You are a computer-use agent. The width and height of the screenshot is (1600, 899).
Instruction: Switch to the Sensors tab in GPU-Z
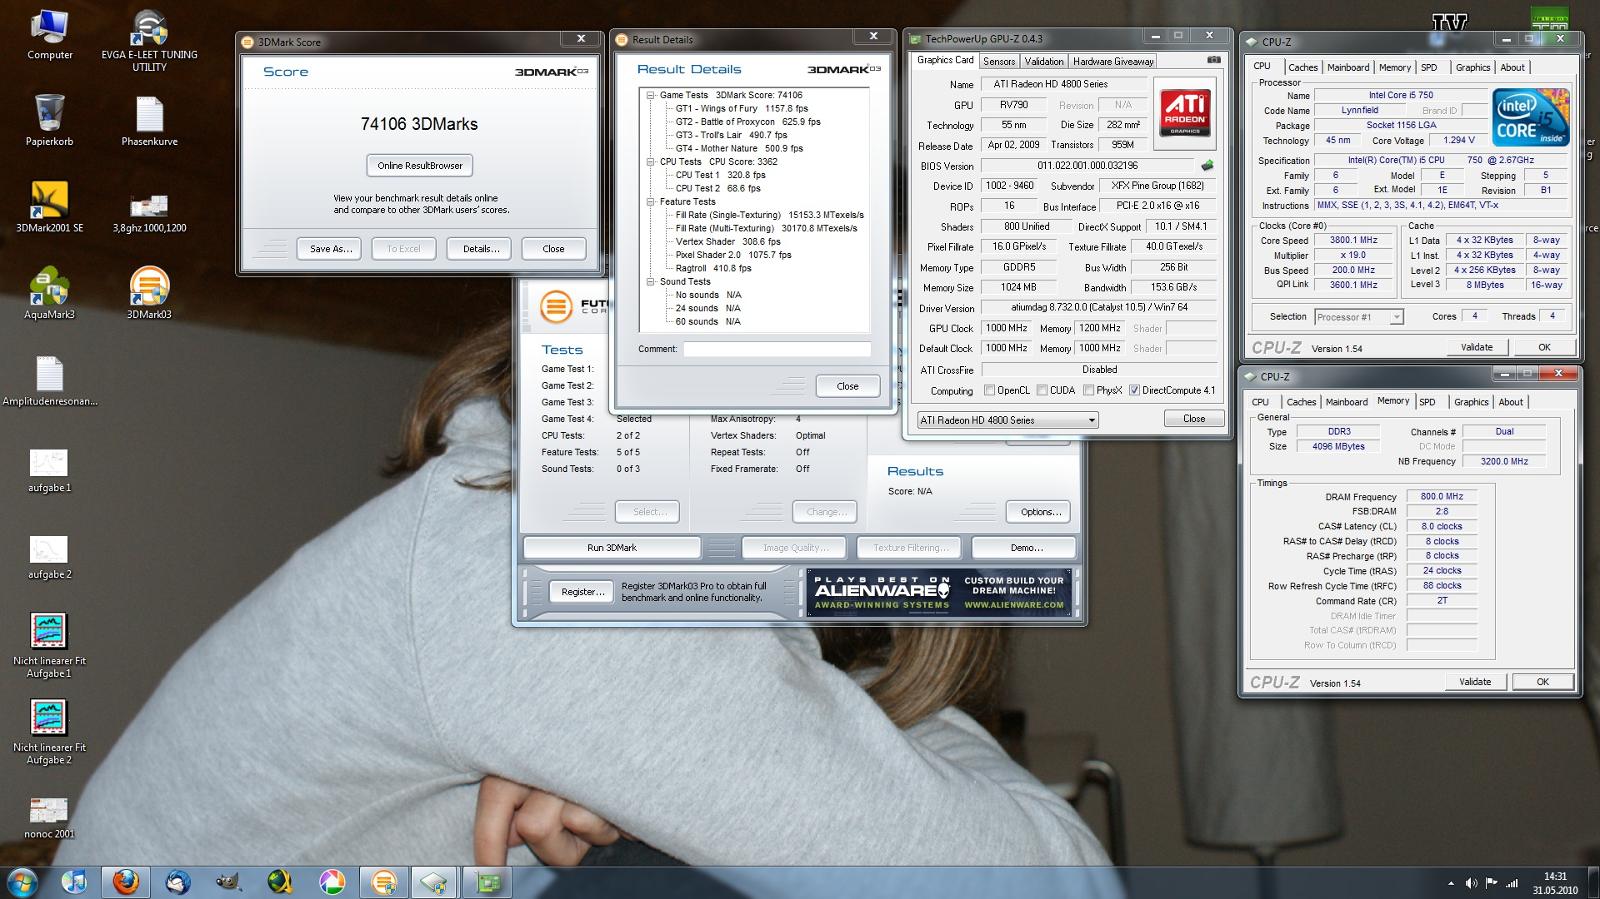tap(999, 61)
